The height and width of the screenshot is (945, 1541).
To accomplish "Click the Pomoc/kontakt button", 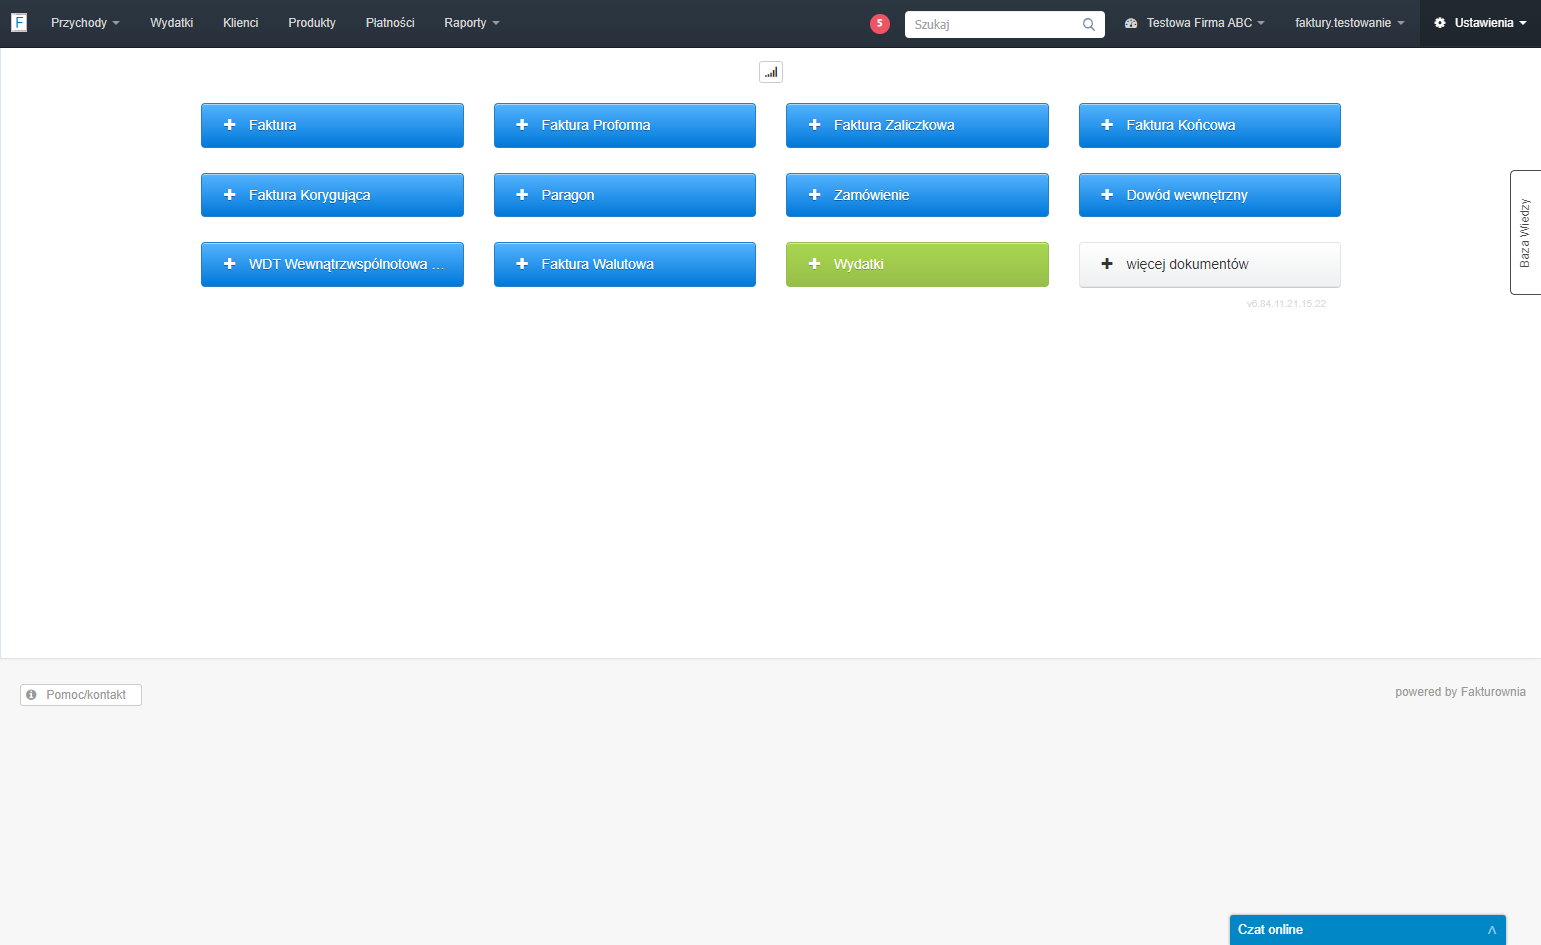I will click(x=81, y=695).
